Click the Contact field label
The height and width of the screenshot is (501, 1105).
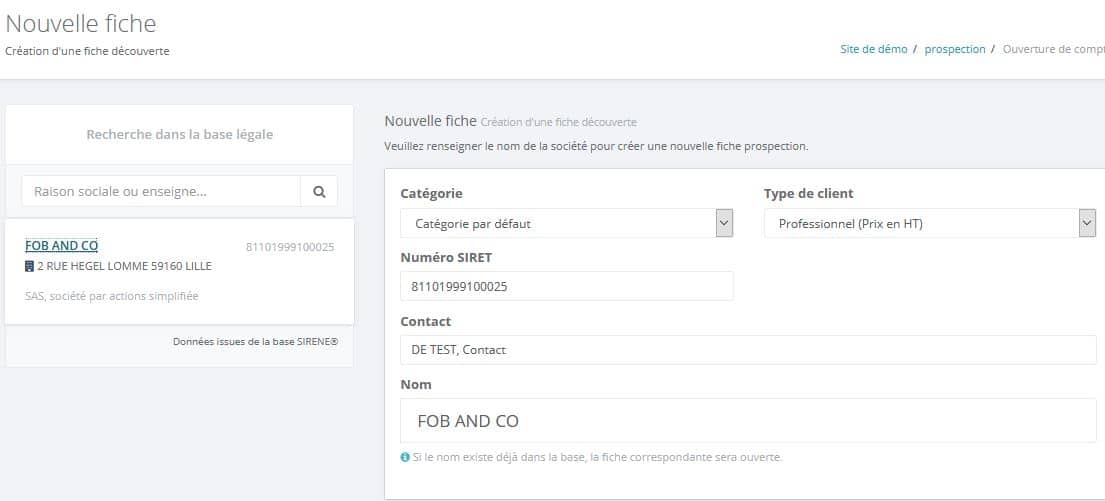click(x=426, y=321)
